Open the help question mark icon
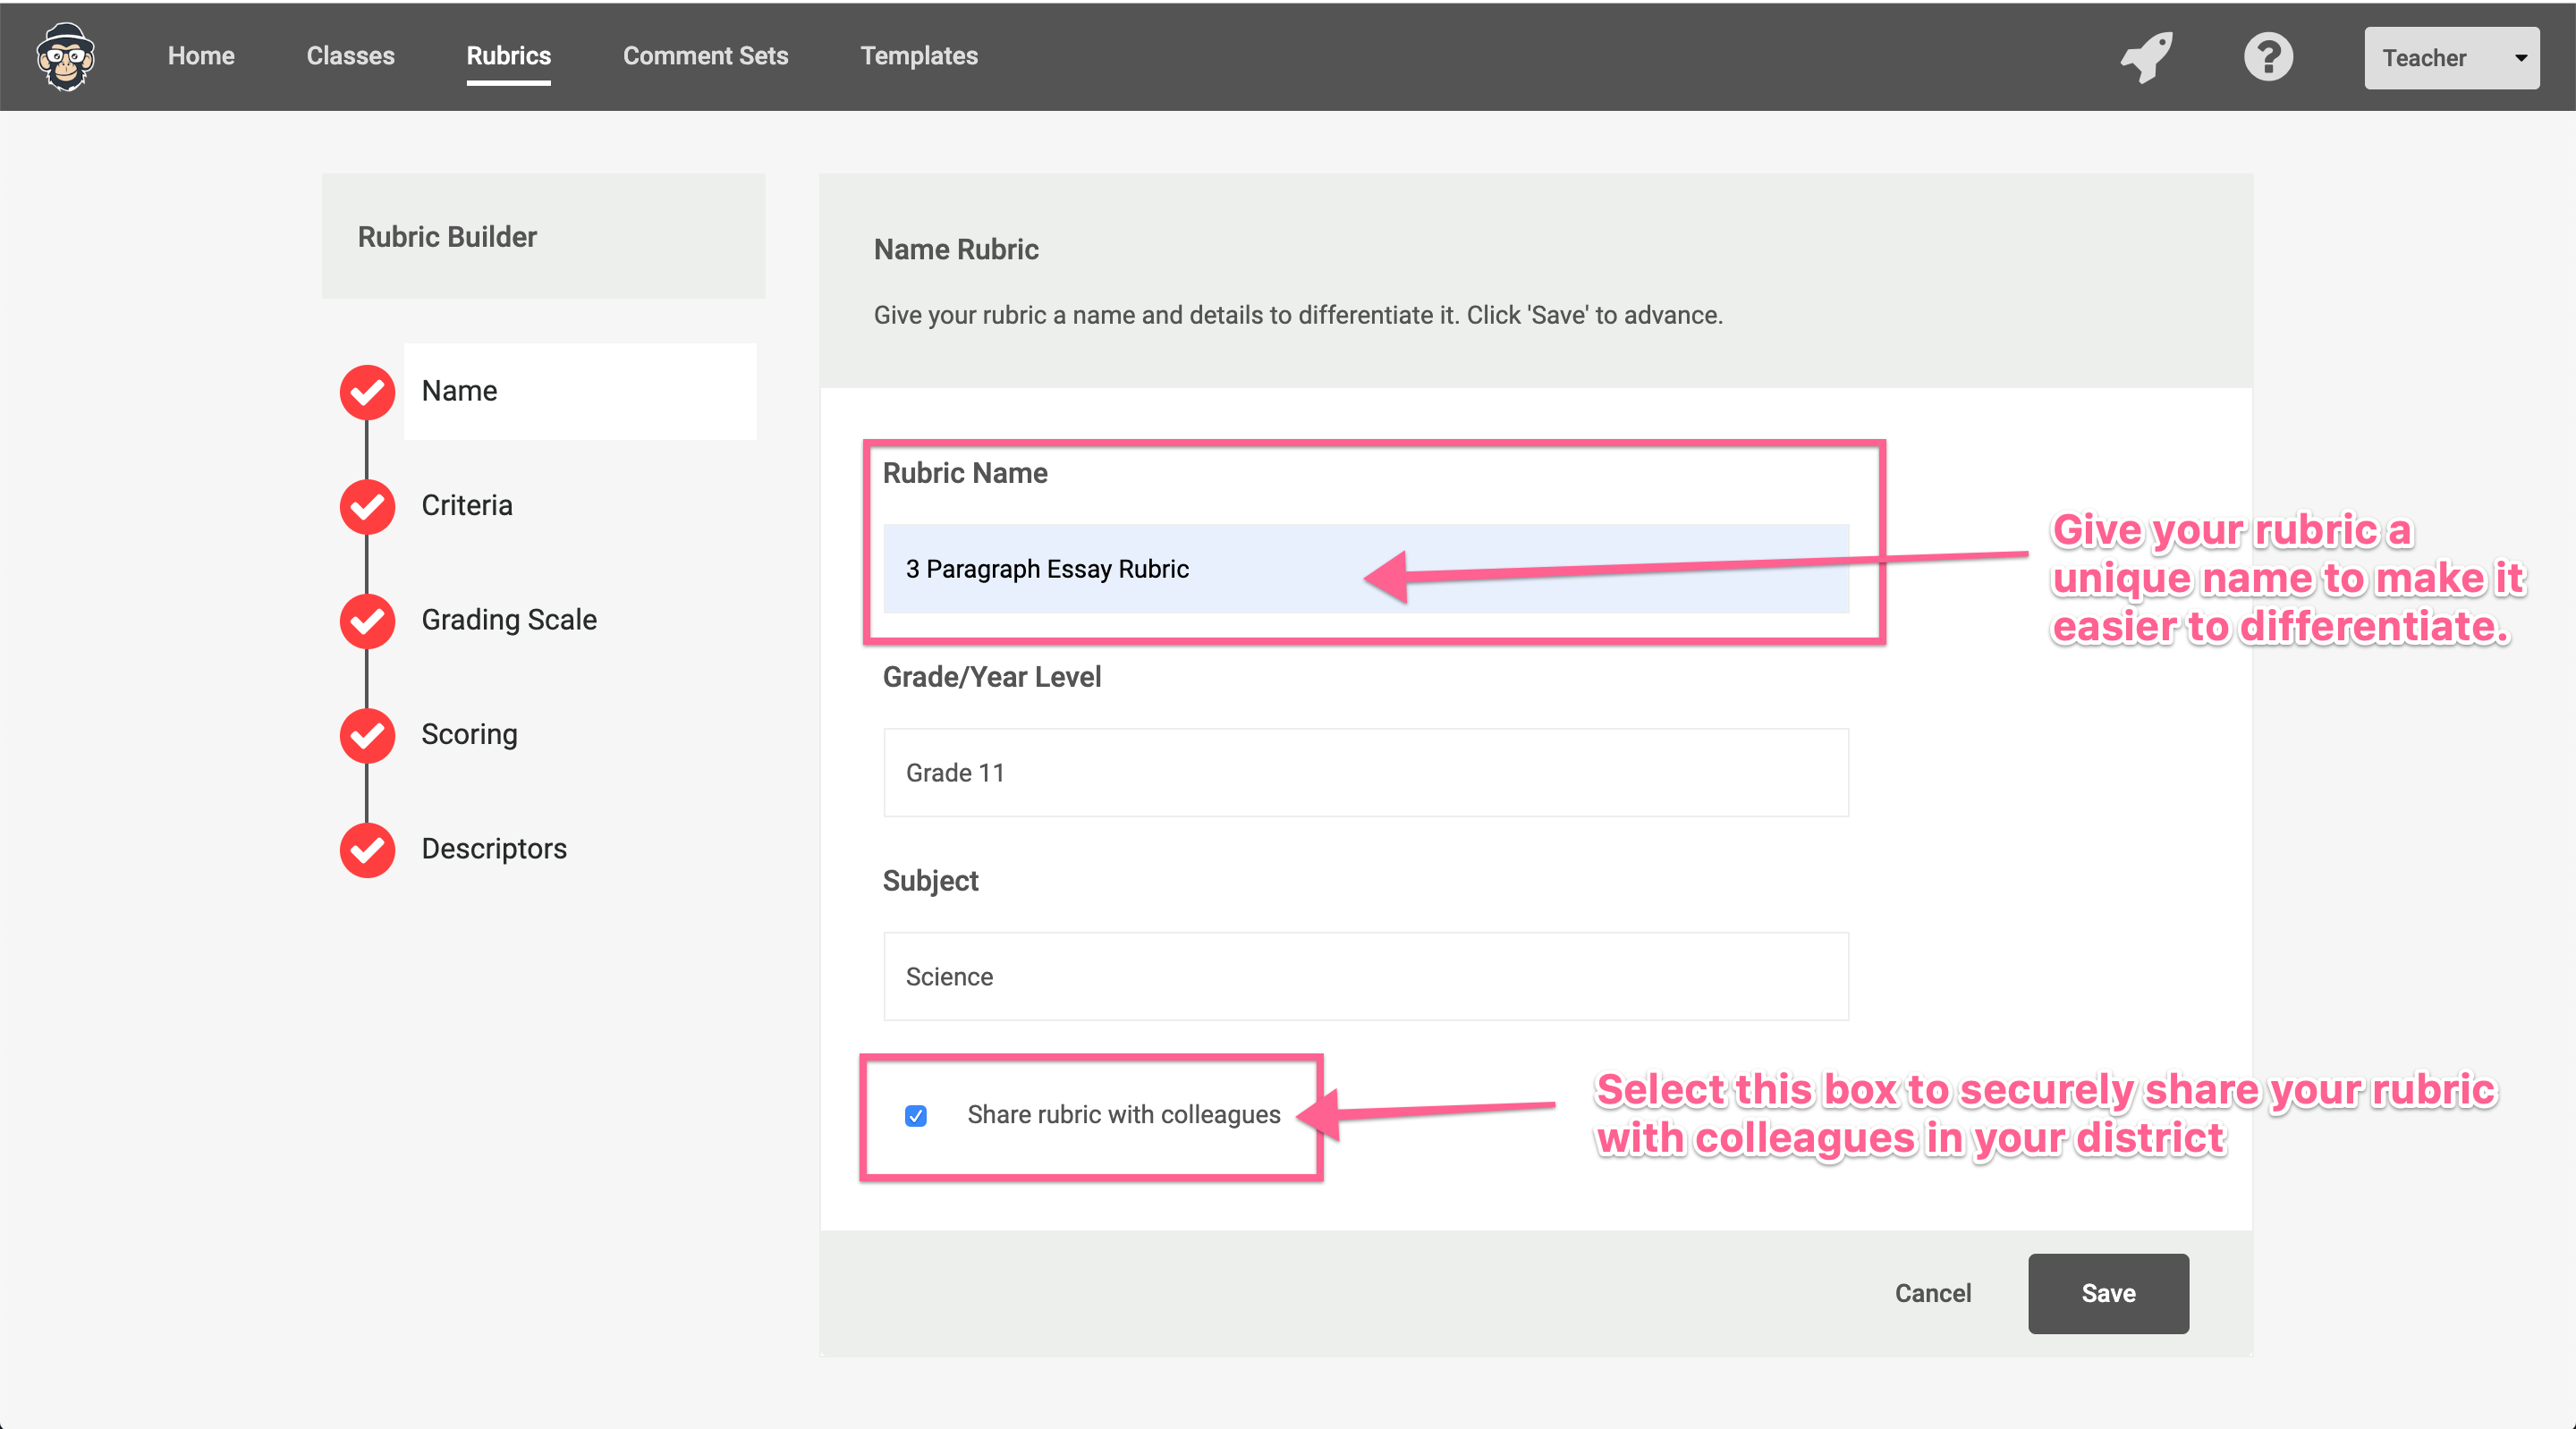The image size is (2576, 1429). click(2267, 57)
